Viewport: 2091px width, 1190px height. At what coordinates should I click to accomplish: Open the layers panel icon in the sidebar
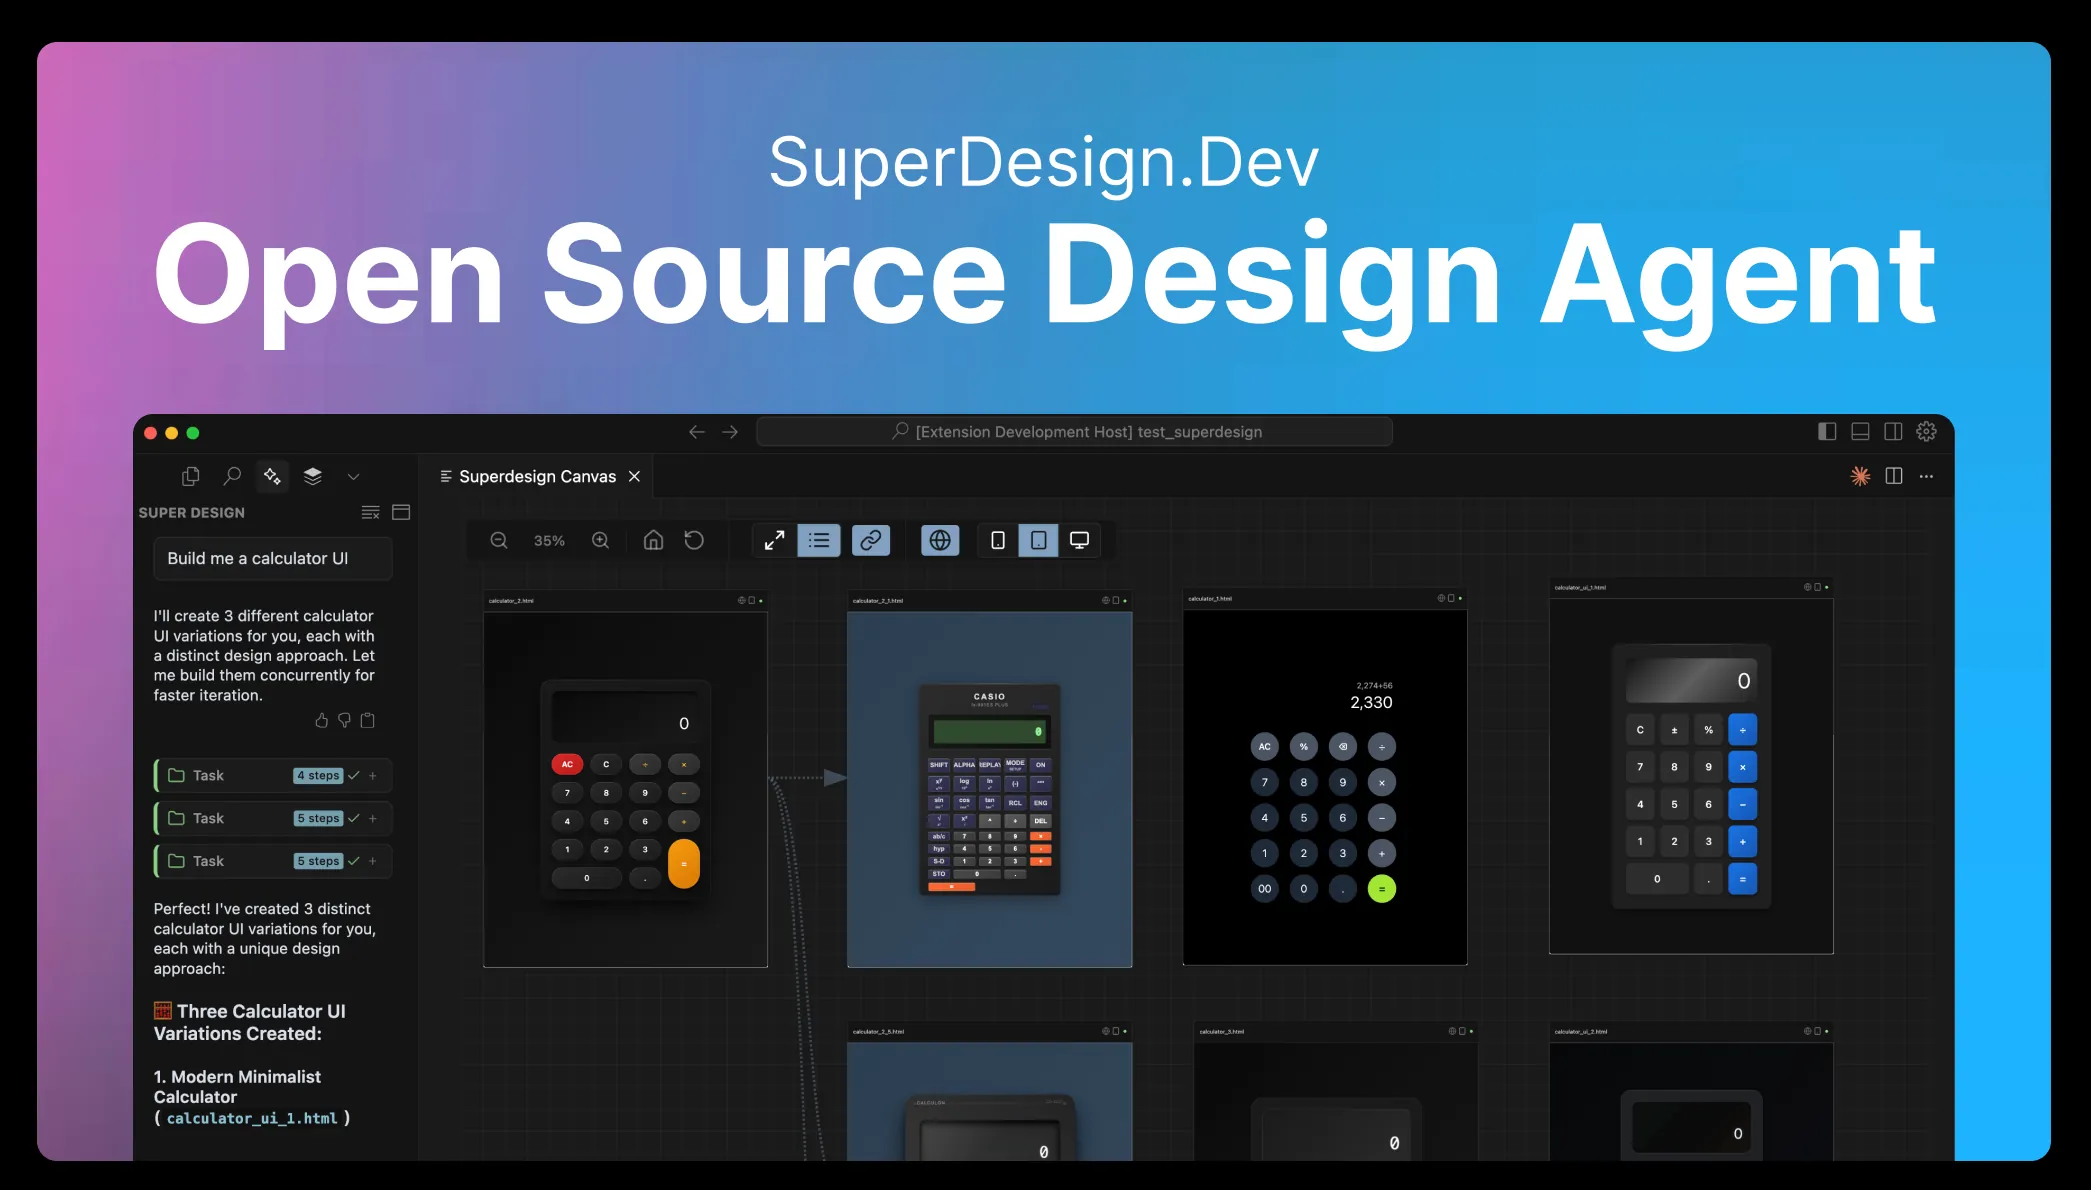click(313, 476)
